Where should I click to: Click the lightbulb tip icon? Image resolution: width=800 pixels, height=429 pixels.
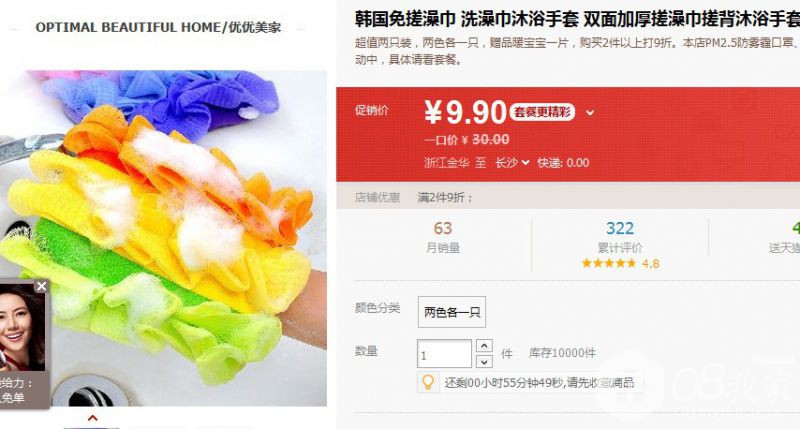point(429,382)
